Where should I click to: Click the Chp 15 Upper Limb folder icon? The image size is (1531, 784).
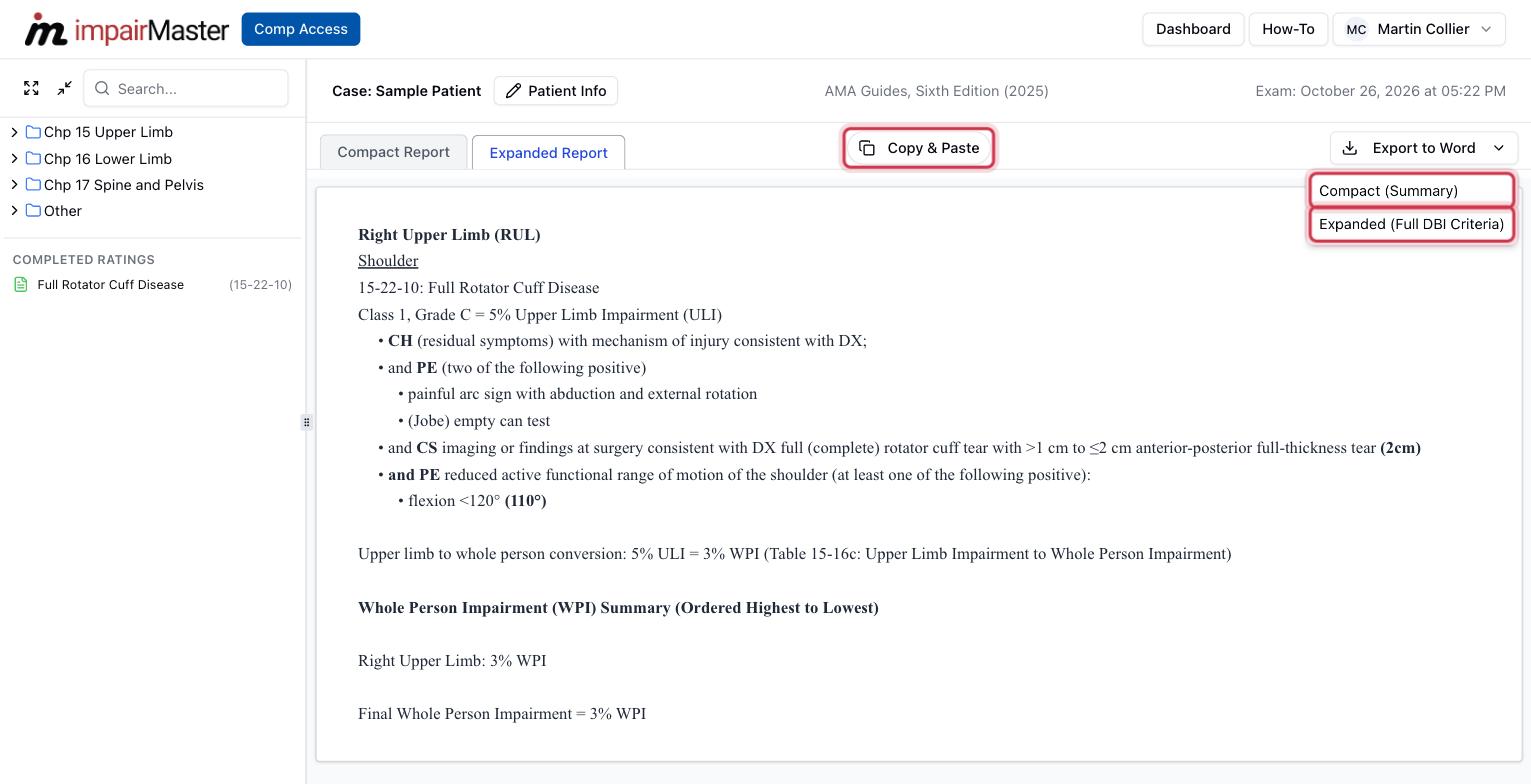click(33, 132)
